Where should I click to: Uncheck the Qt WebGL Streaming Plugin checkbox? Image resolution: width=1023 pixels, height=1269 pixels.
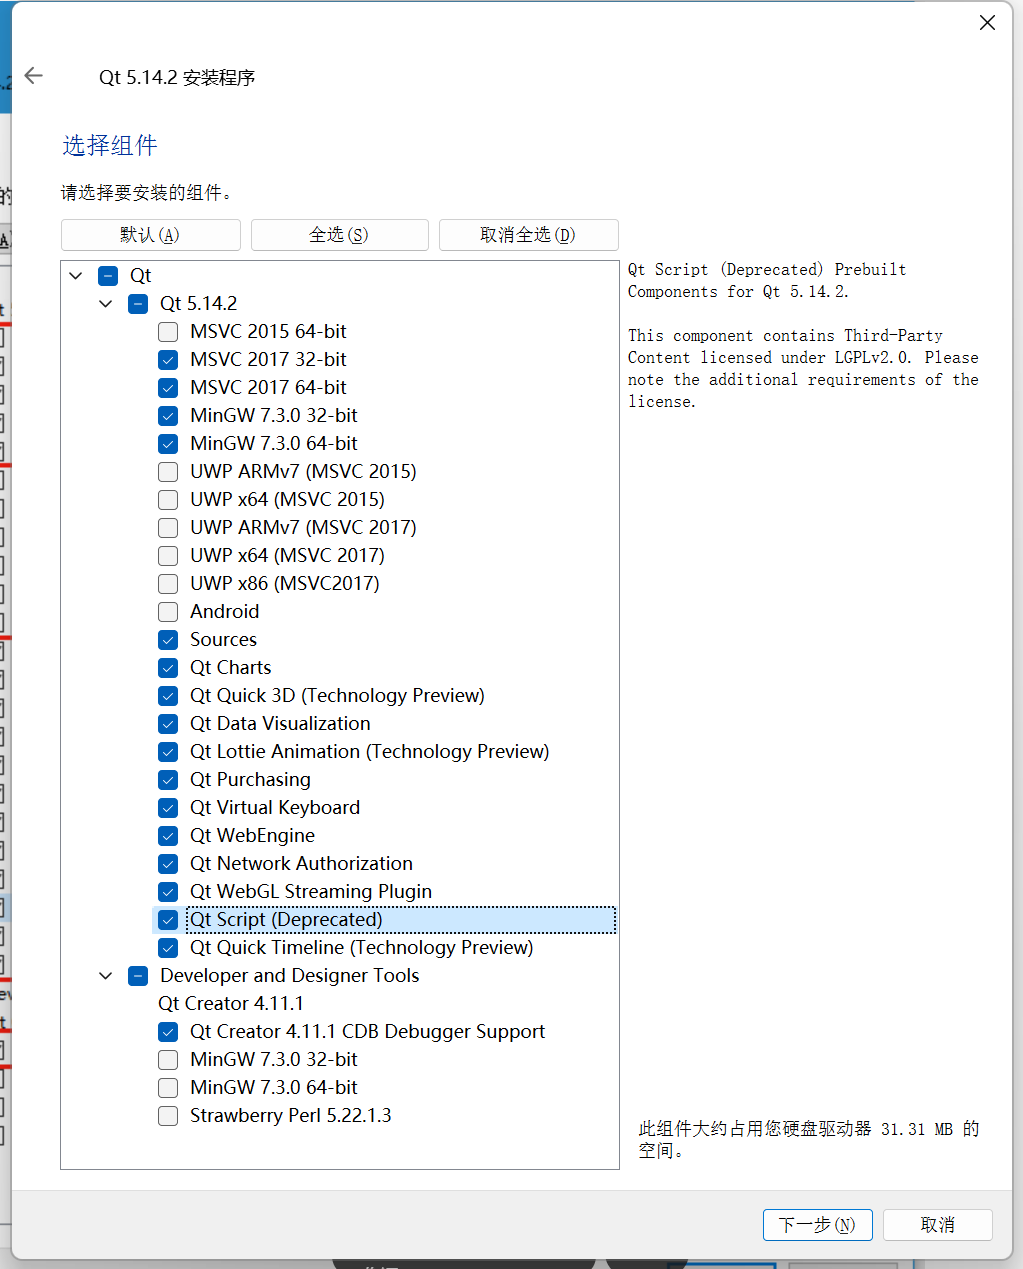pos(168,891)
